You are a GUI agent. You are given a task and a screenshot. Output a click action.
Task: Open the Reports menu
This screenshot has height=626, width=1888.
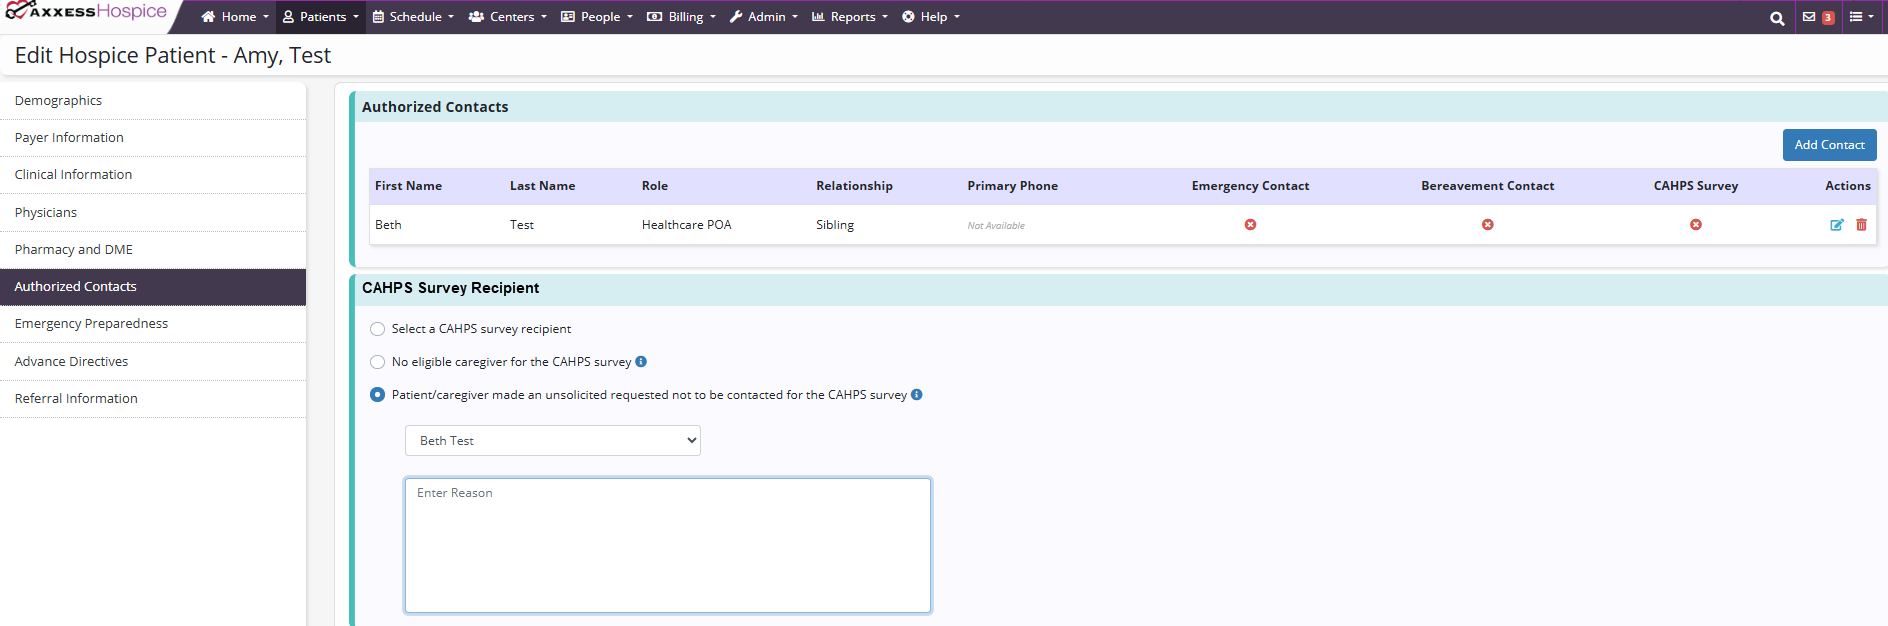850,17
